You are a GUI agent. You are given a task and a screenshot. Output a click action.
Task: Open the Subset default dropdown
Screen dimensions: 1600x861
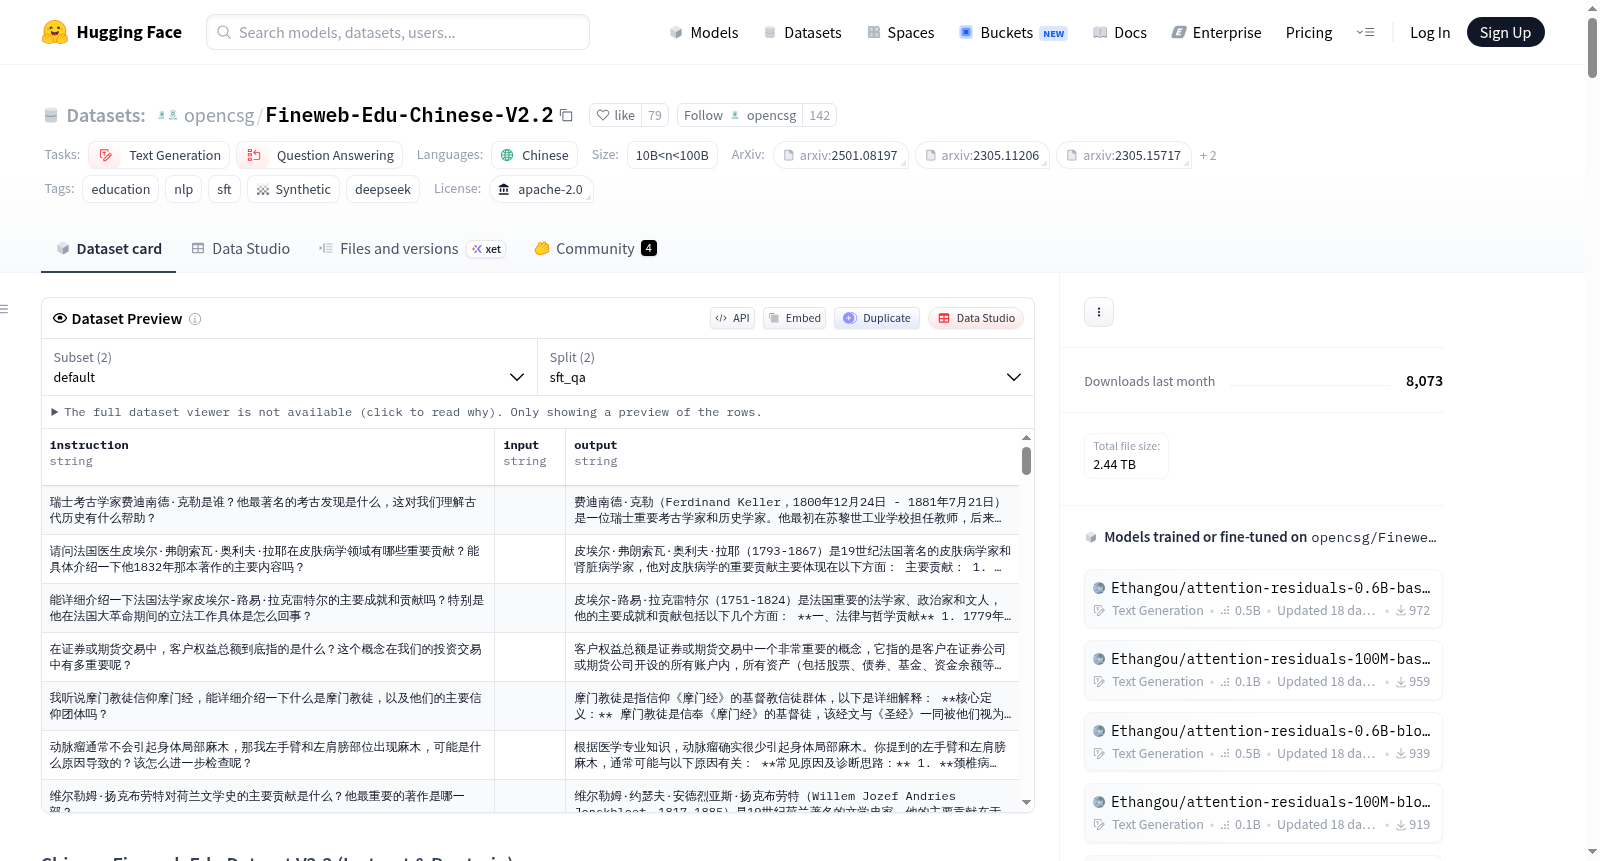tap(289, 367)
